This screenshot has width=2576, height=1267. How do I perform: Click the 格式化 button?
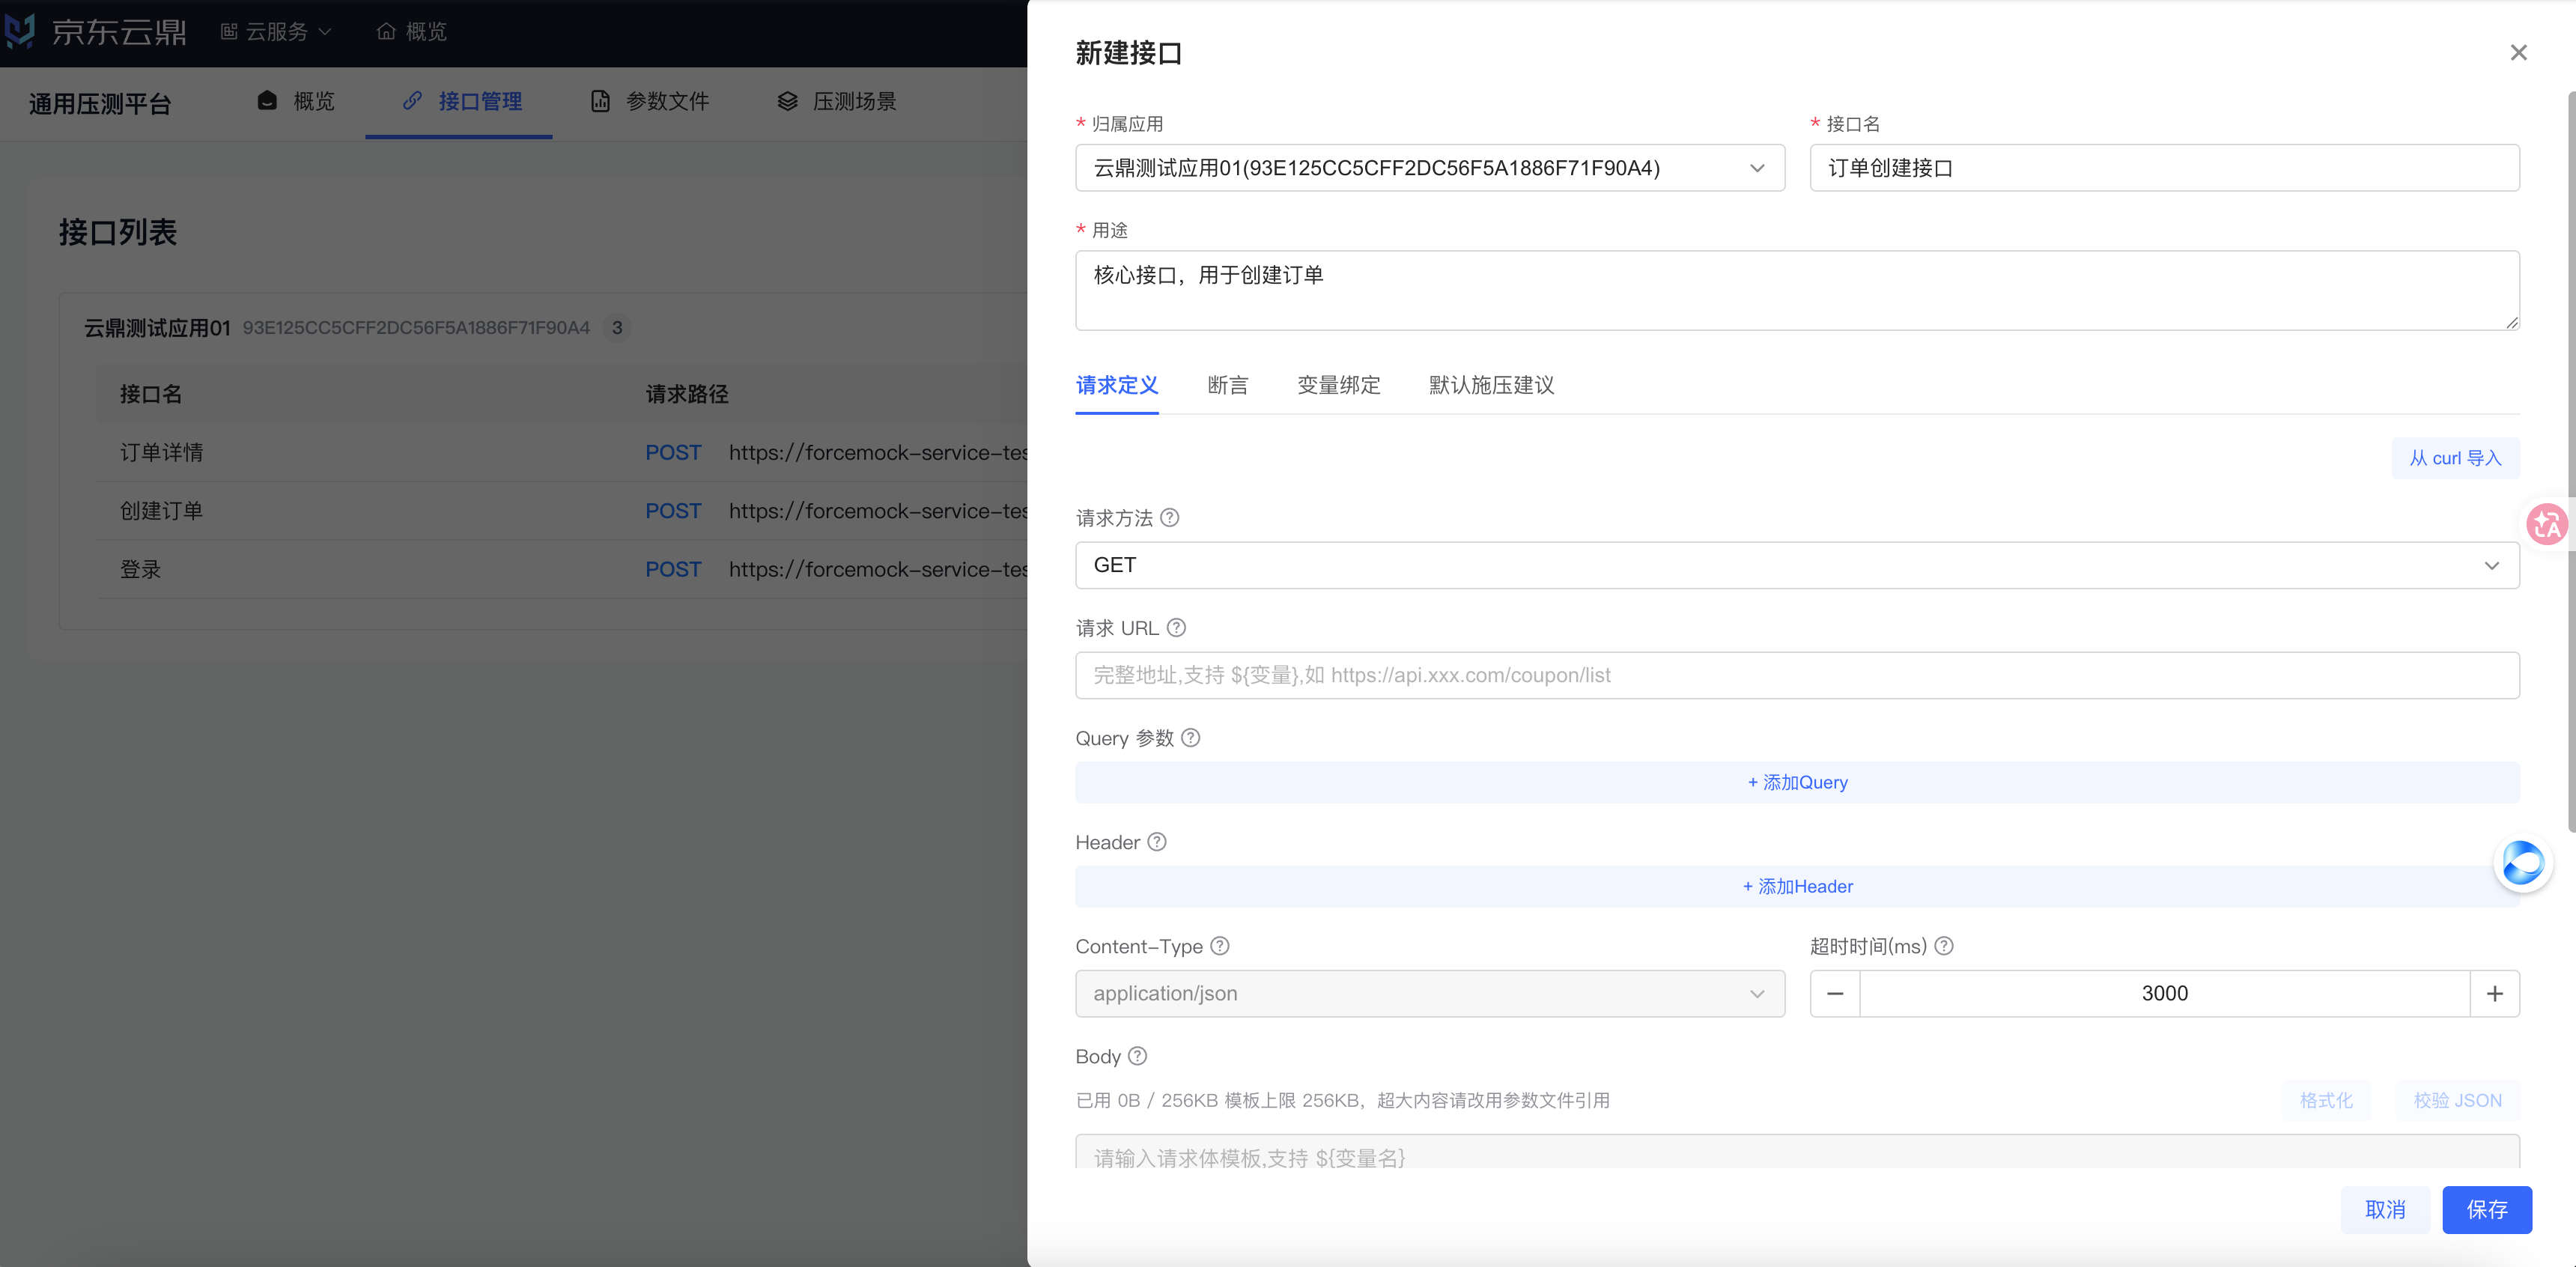[2325, 1100]
